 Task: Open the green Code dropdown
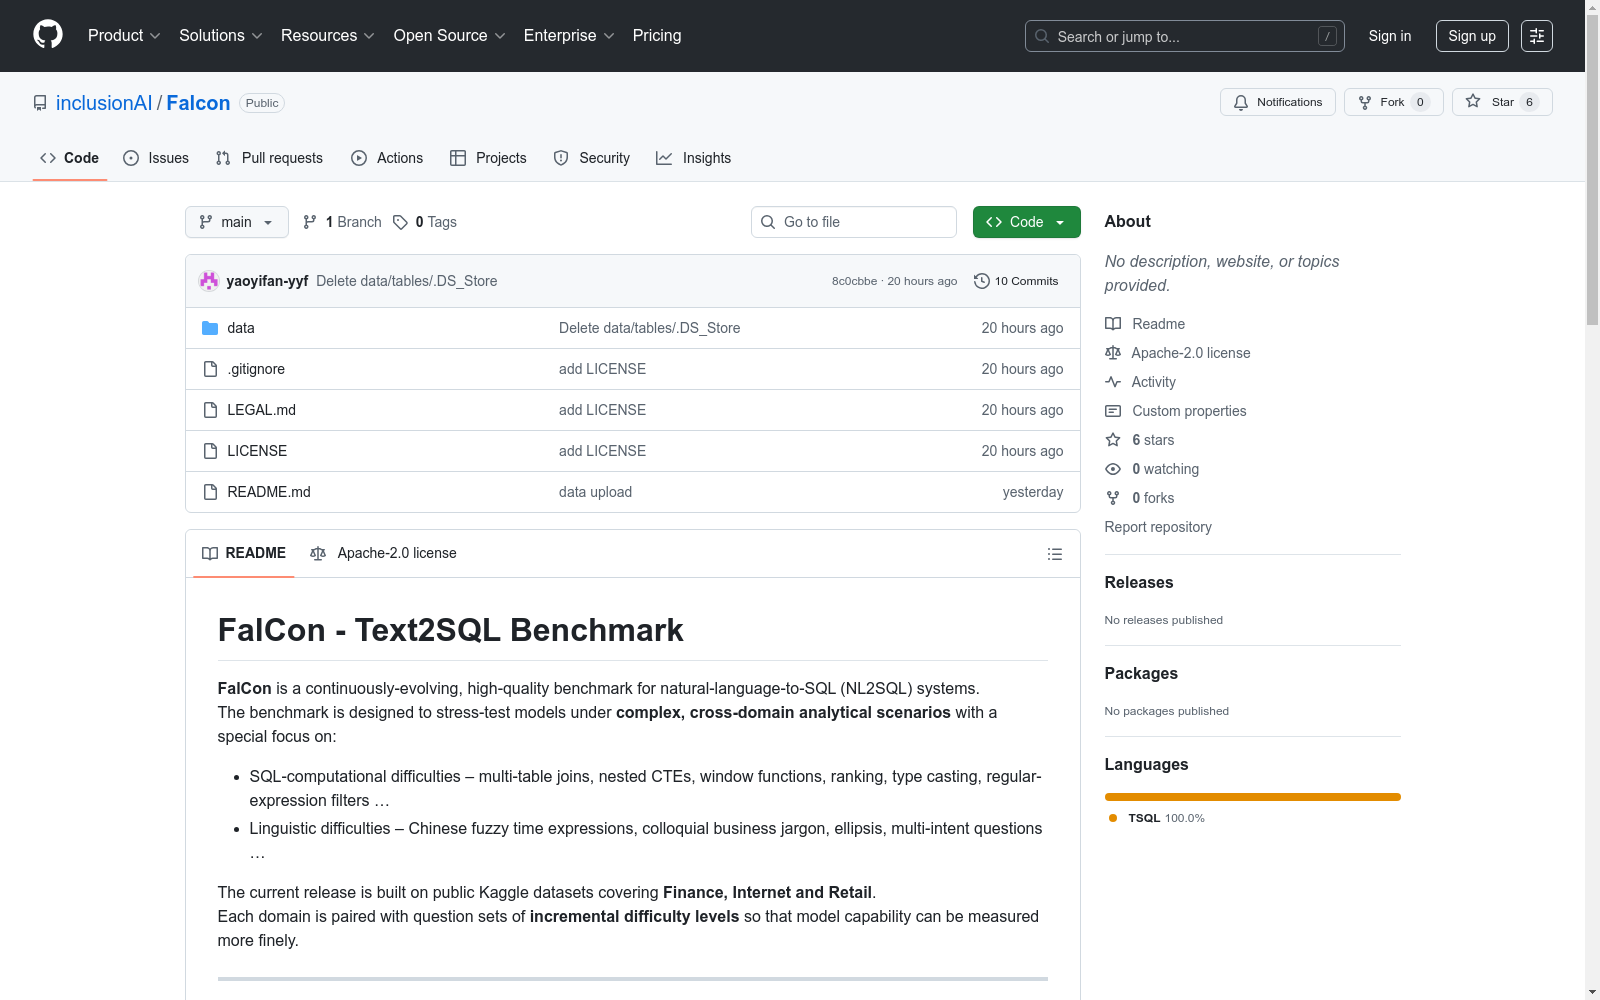click(1026, 222)
